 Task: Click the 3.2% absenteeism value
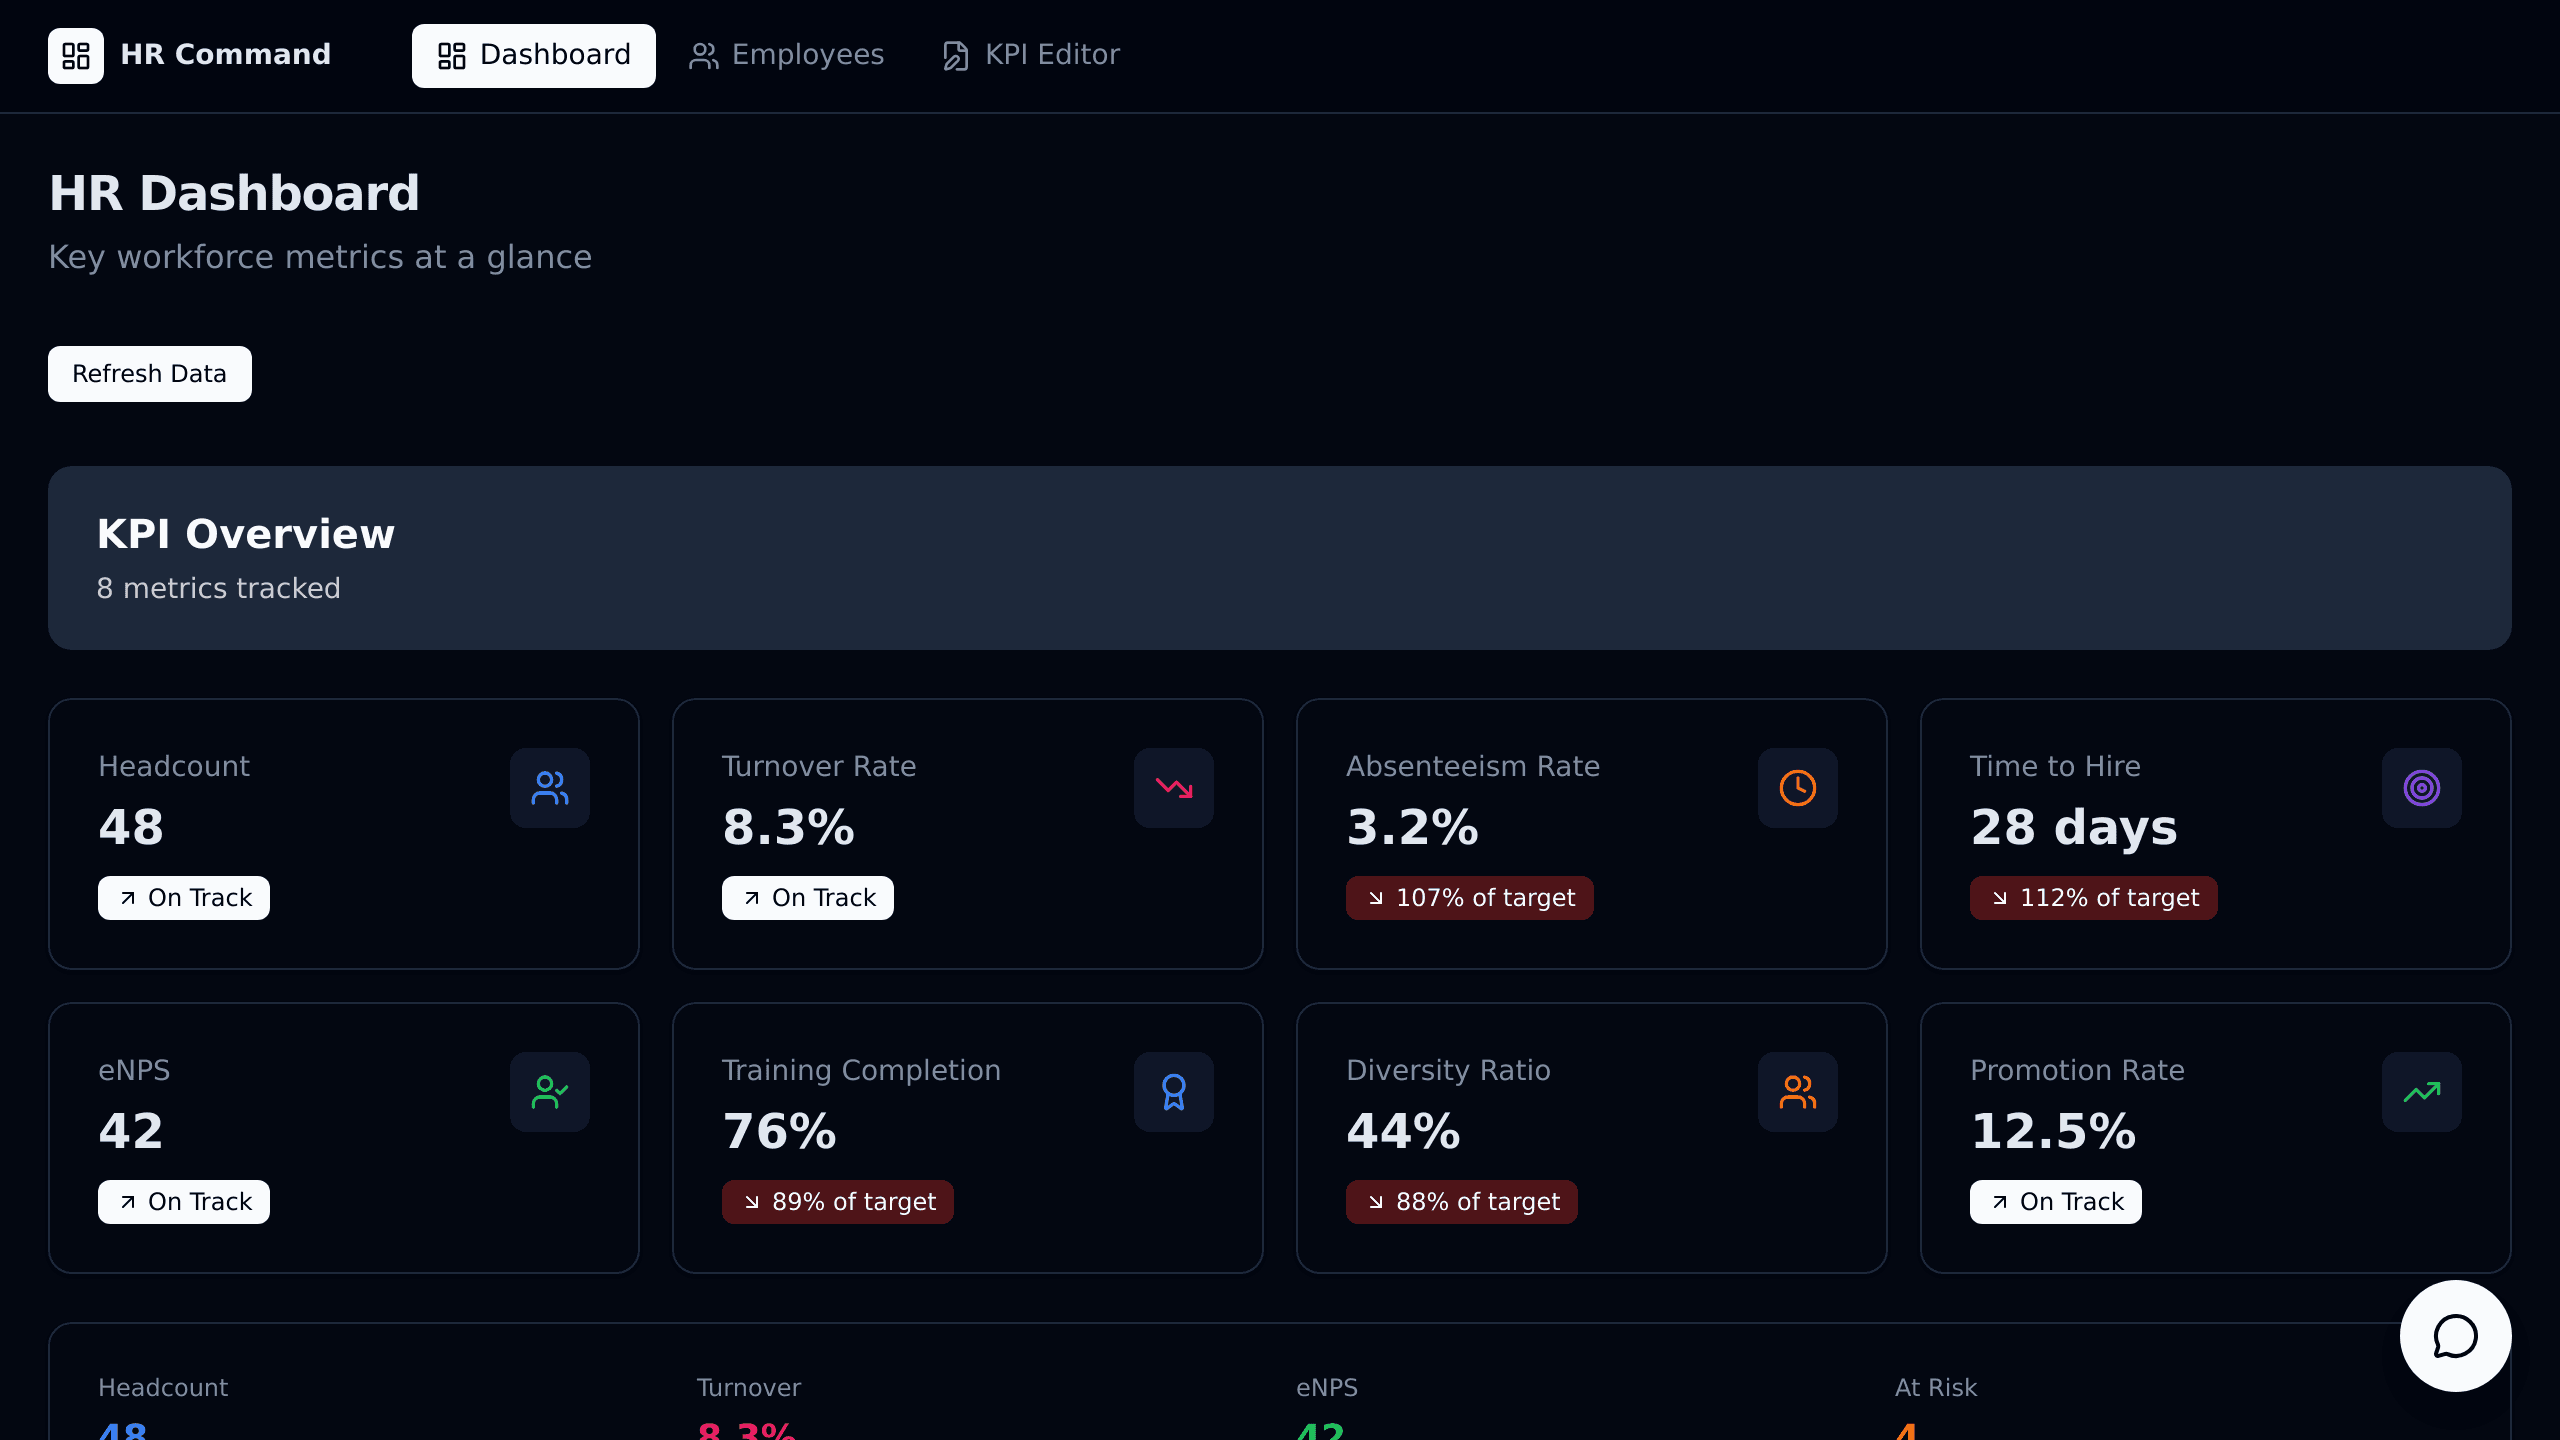point(1413,828)
